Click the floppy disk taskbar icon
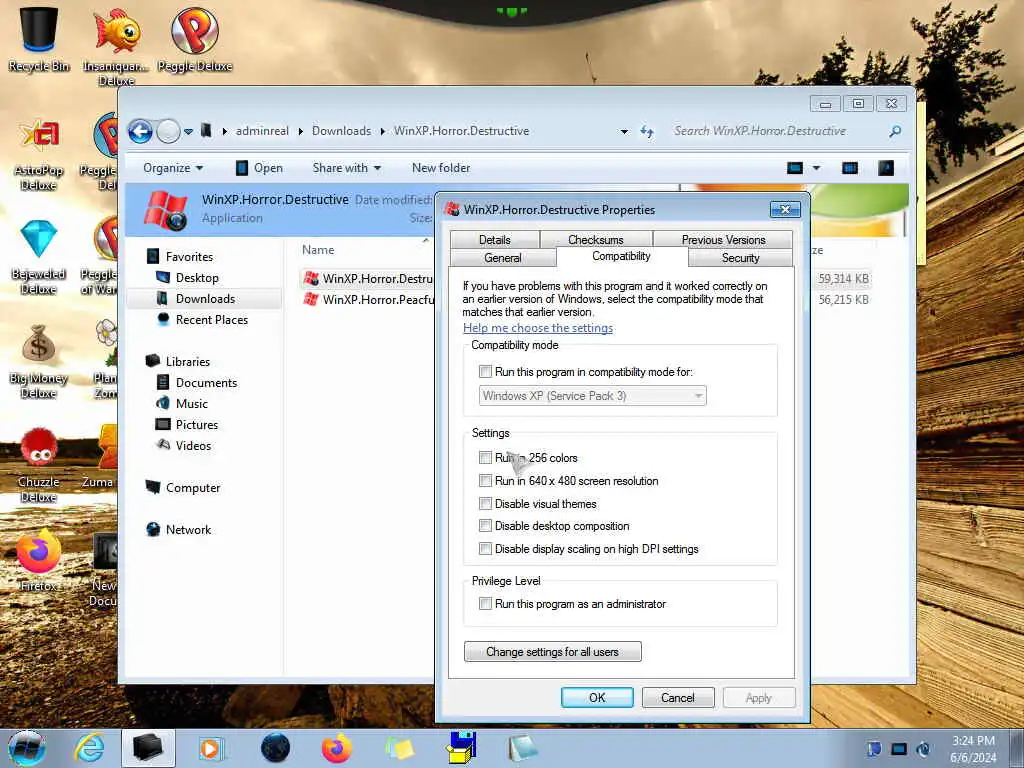The height and width of the screenshot is (768, 1024). [x=462, y=748]
